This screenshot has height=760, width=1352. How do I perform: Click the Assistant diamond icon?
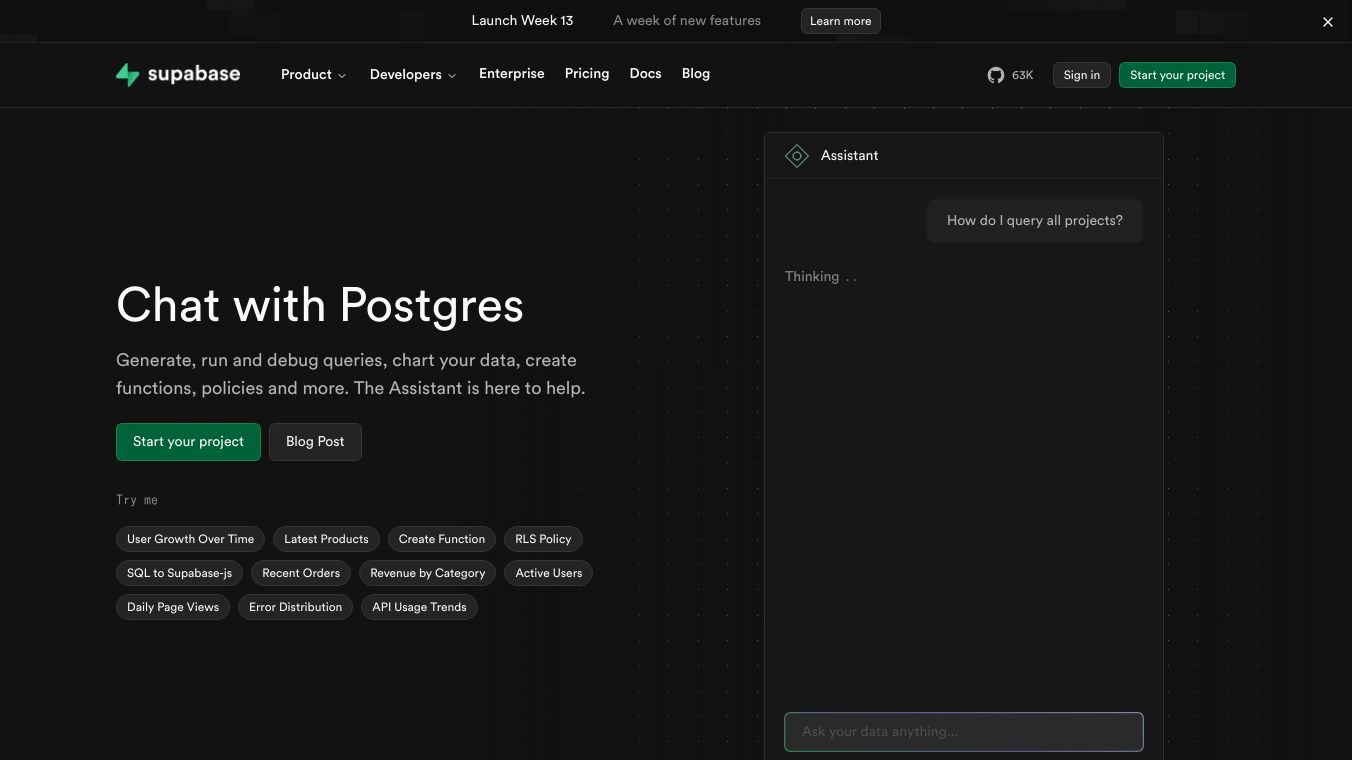797,156
